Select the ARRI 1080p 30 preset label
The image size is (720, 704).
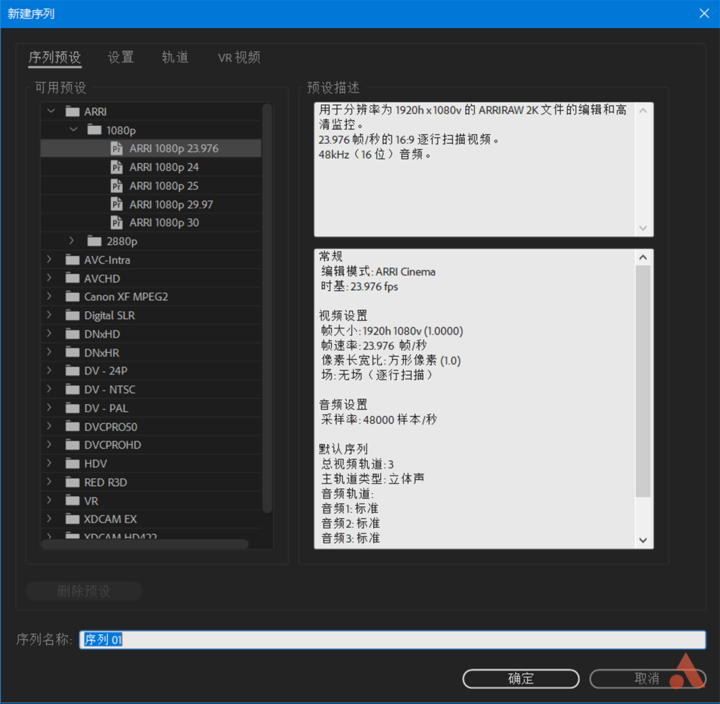pos(164,223)
